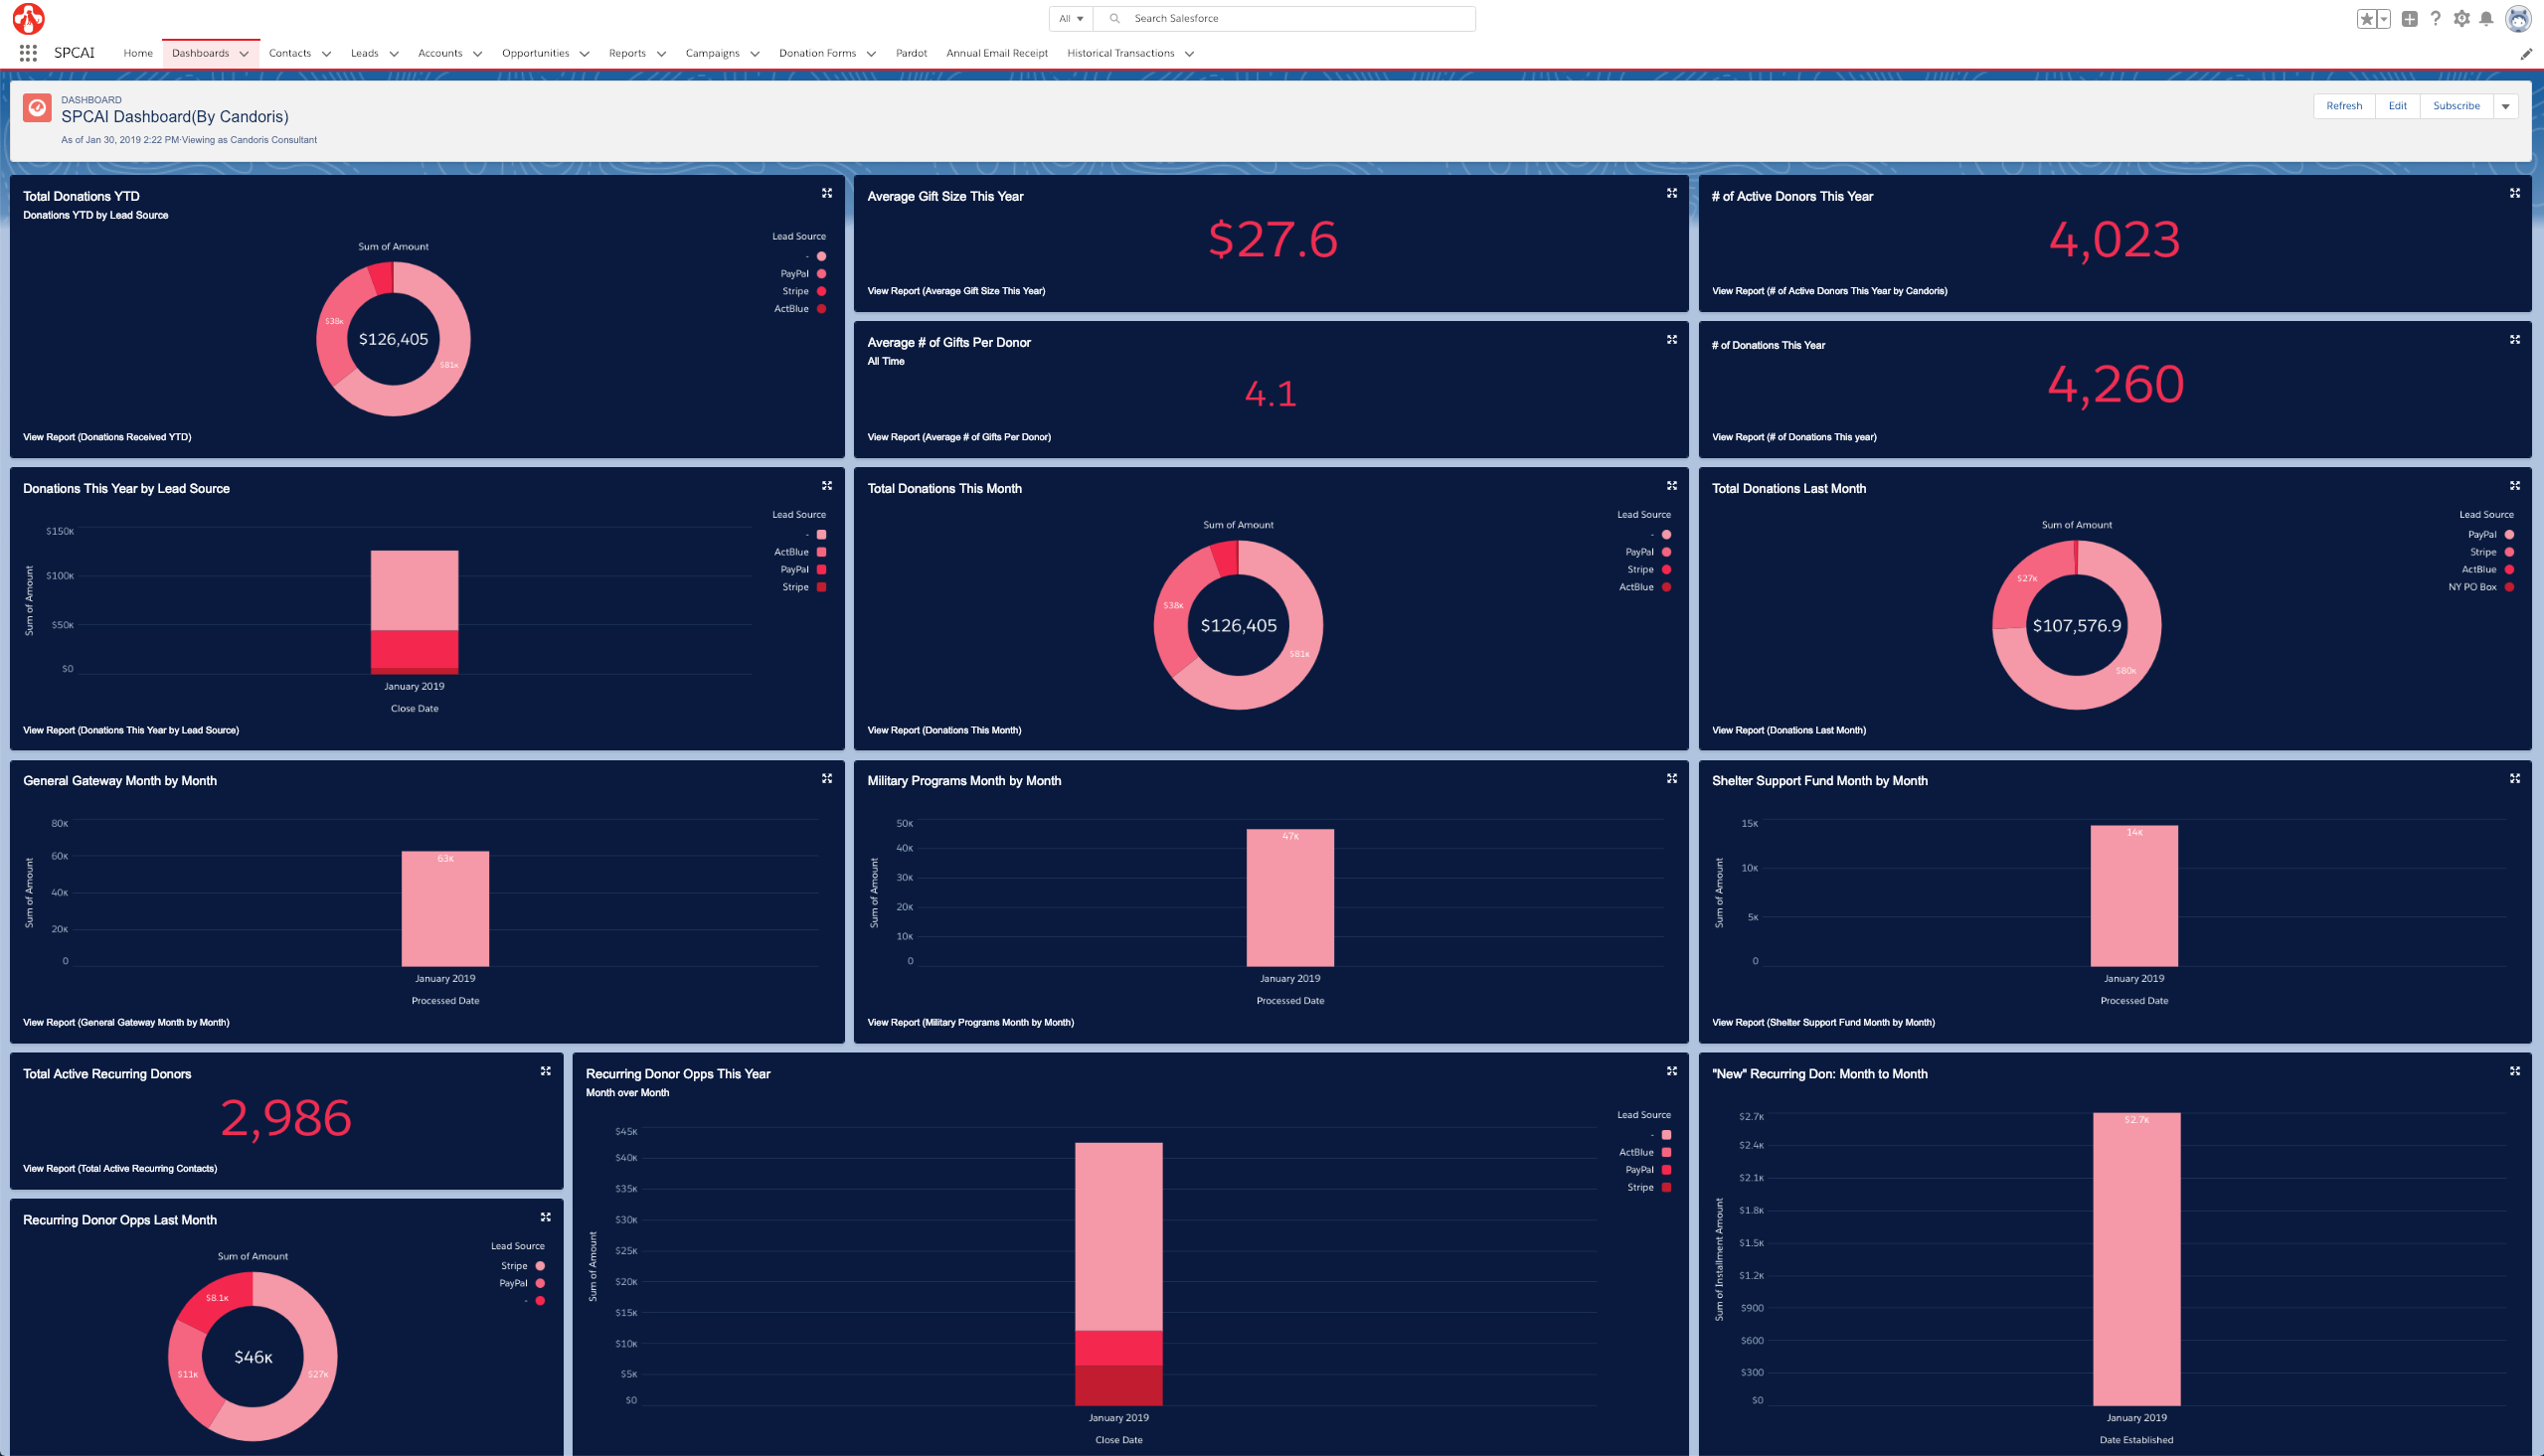2544x1456 pixels.
Task: Toggle the PayPal legend in Total Donations YTD
Action: click(x=821, y=274)
